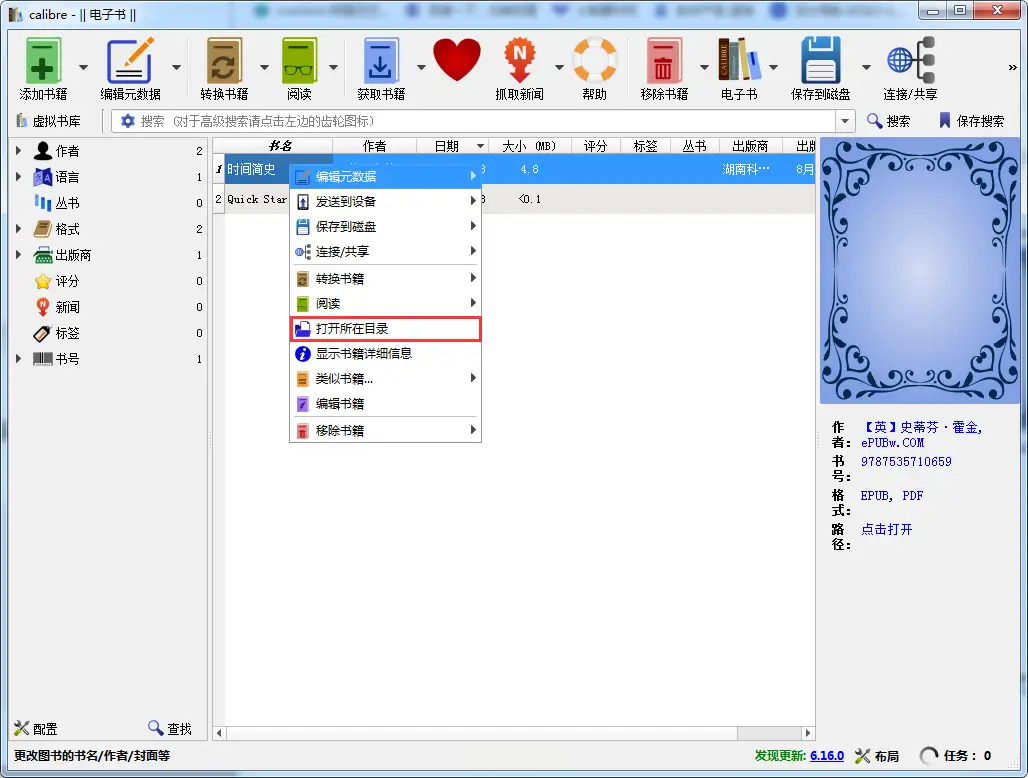Click the PDF format link
The image size is (1028, 778).
pos(913,496)
